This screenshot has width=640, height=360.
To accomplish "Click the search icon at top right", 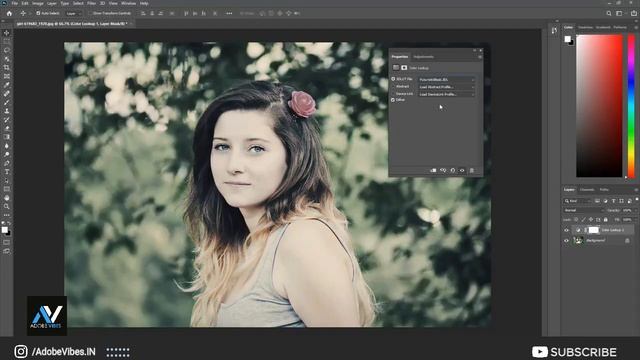I will coord(609,13).
